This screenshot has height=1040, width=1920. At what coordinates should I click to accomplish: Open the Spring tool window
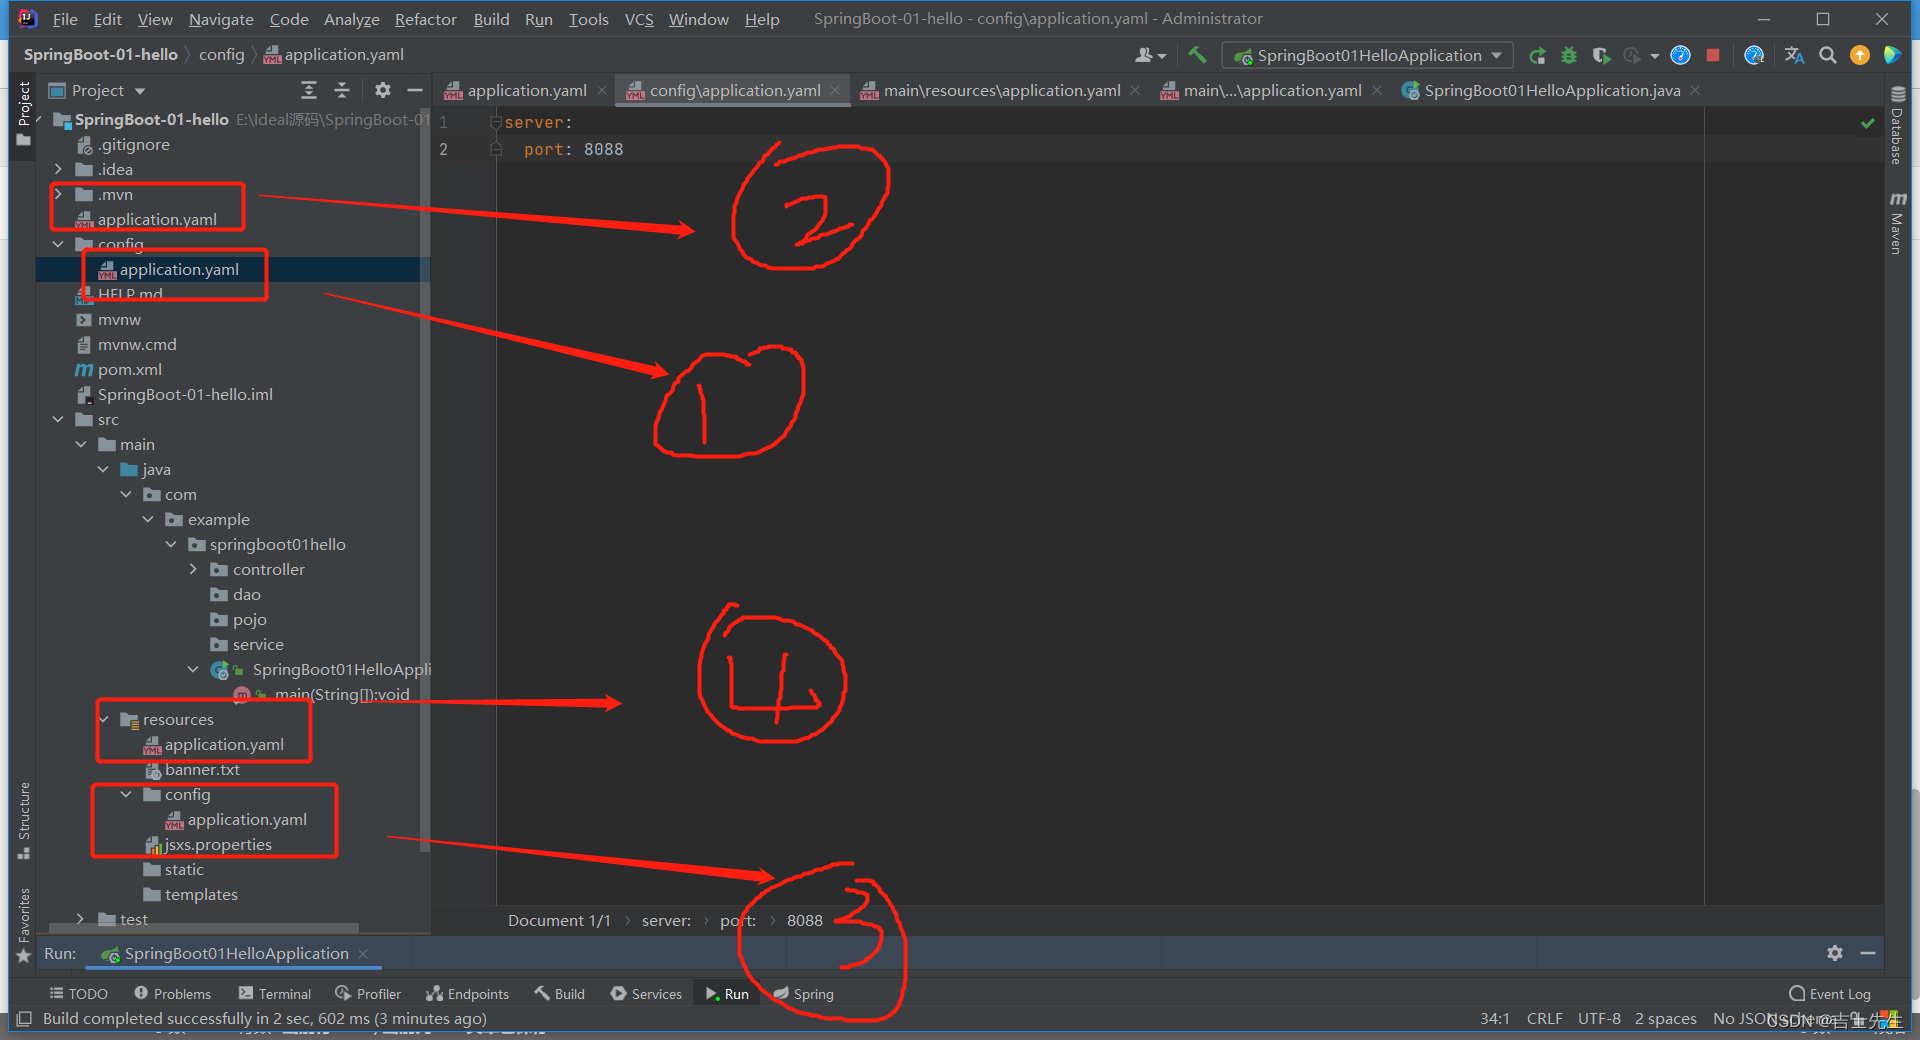click(x=803, y=994)
